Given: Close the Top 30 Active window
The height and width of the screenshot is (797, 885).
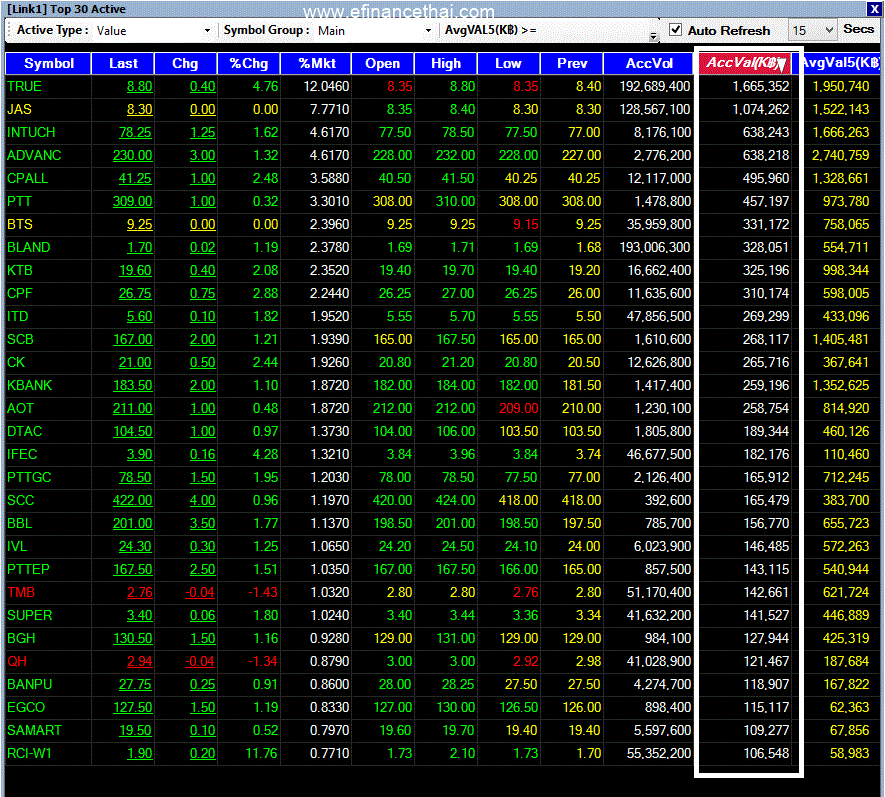Looking at the screenshot, I should [873, 9].
